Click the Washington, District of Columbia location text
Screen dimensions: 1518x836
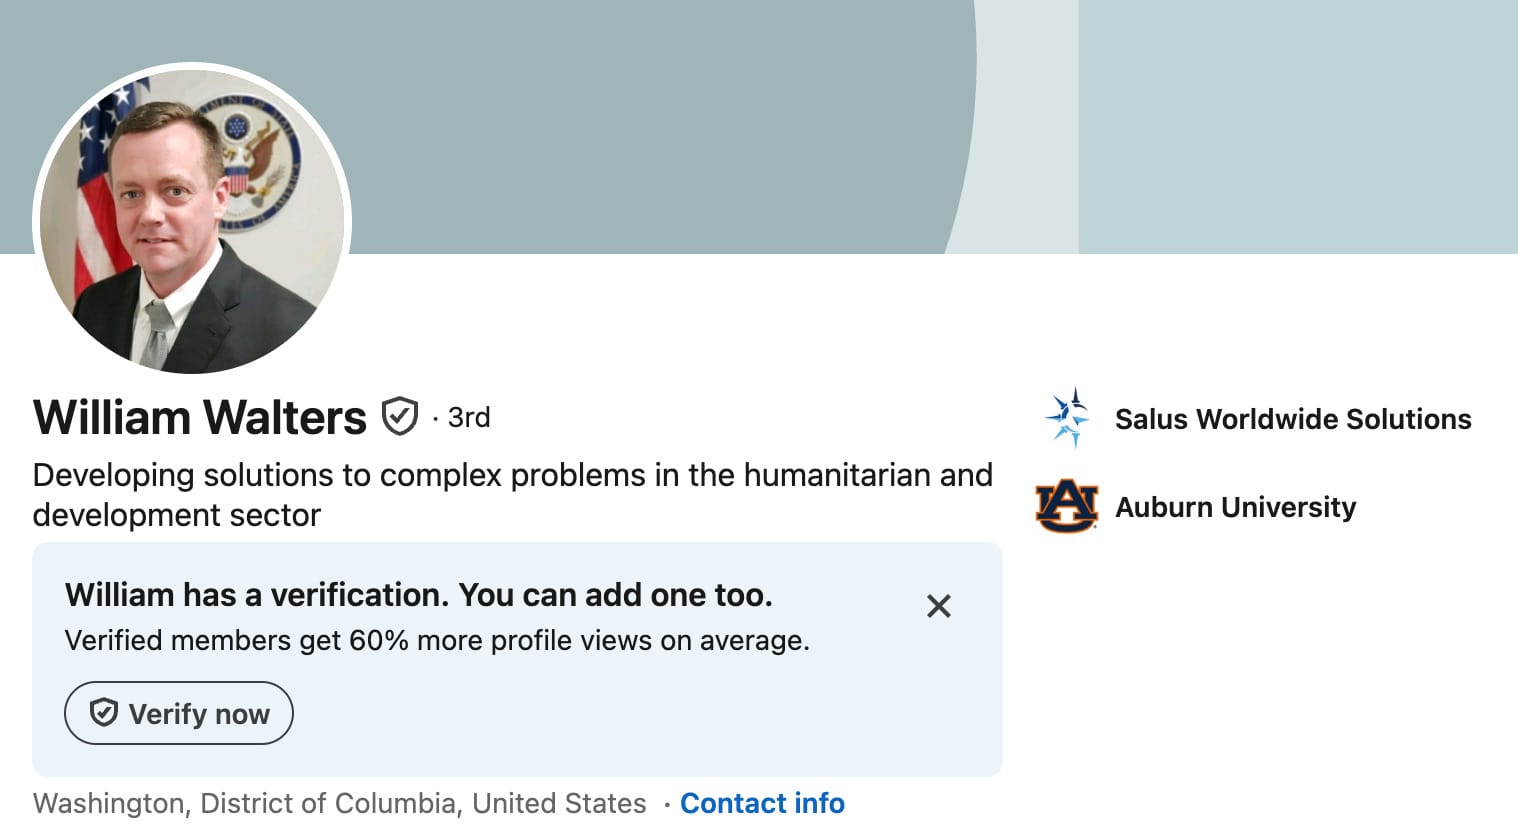pos(340,803)
